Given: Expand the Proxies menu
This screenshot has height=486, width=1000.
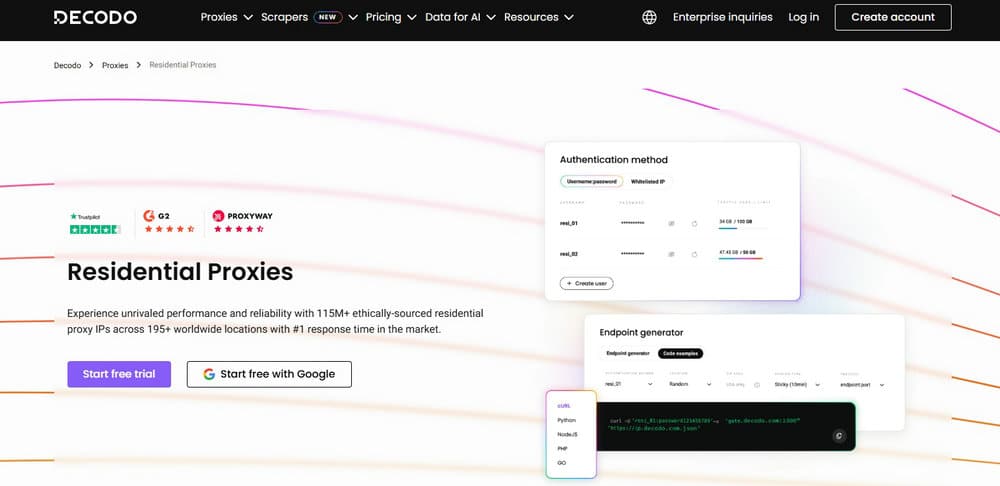Looking at the screenshot, I should pyautogui.click(x=226, y=17).
